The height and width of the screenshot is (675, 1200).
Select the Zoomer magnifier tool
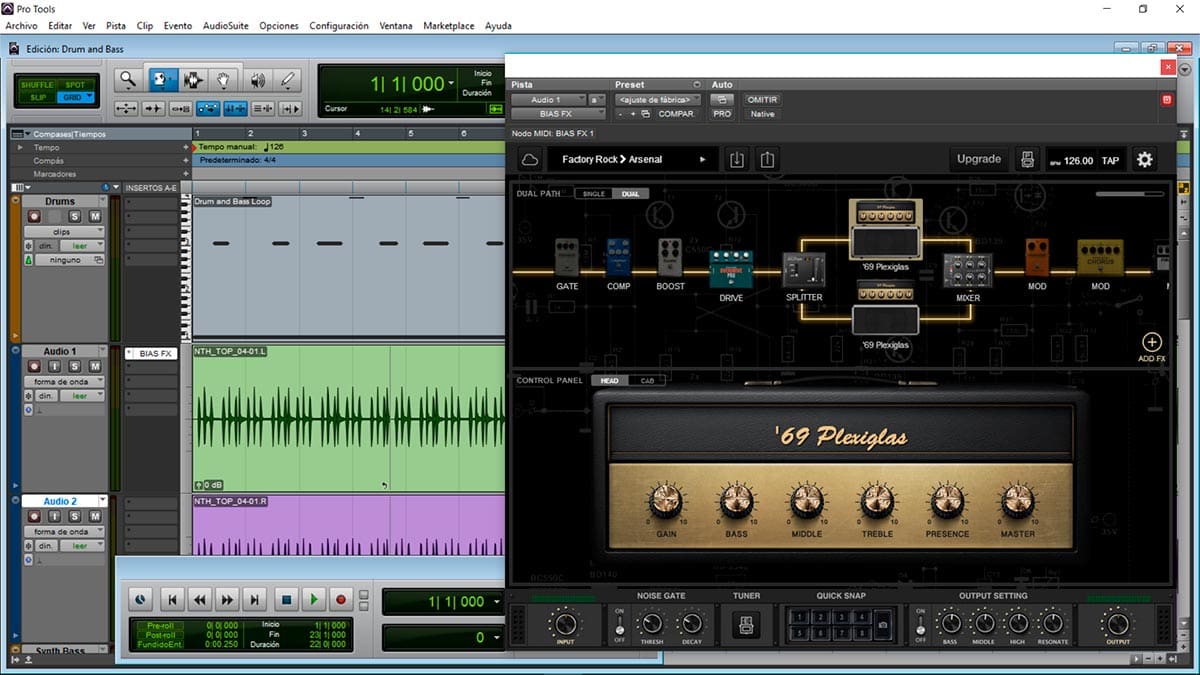tap(127, 80)
